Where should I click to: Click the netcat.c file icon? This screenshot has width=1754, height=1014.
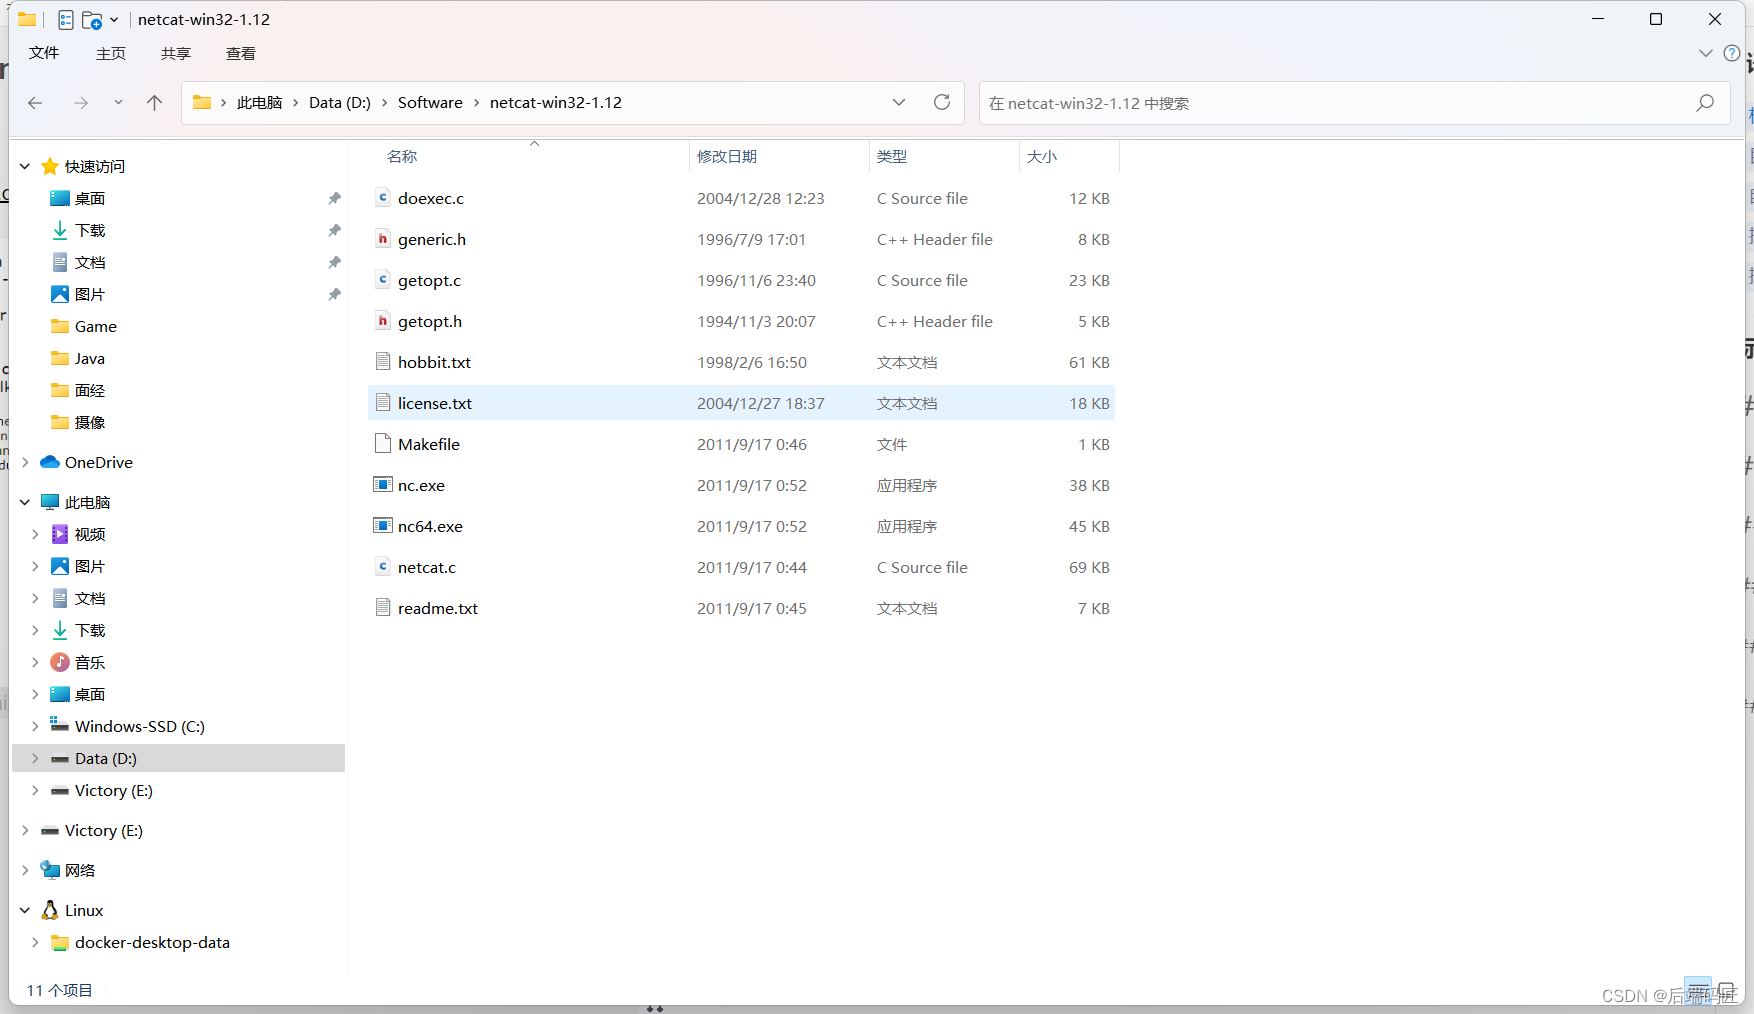[382, 567]
